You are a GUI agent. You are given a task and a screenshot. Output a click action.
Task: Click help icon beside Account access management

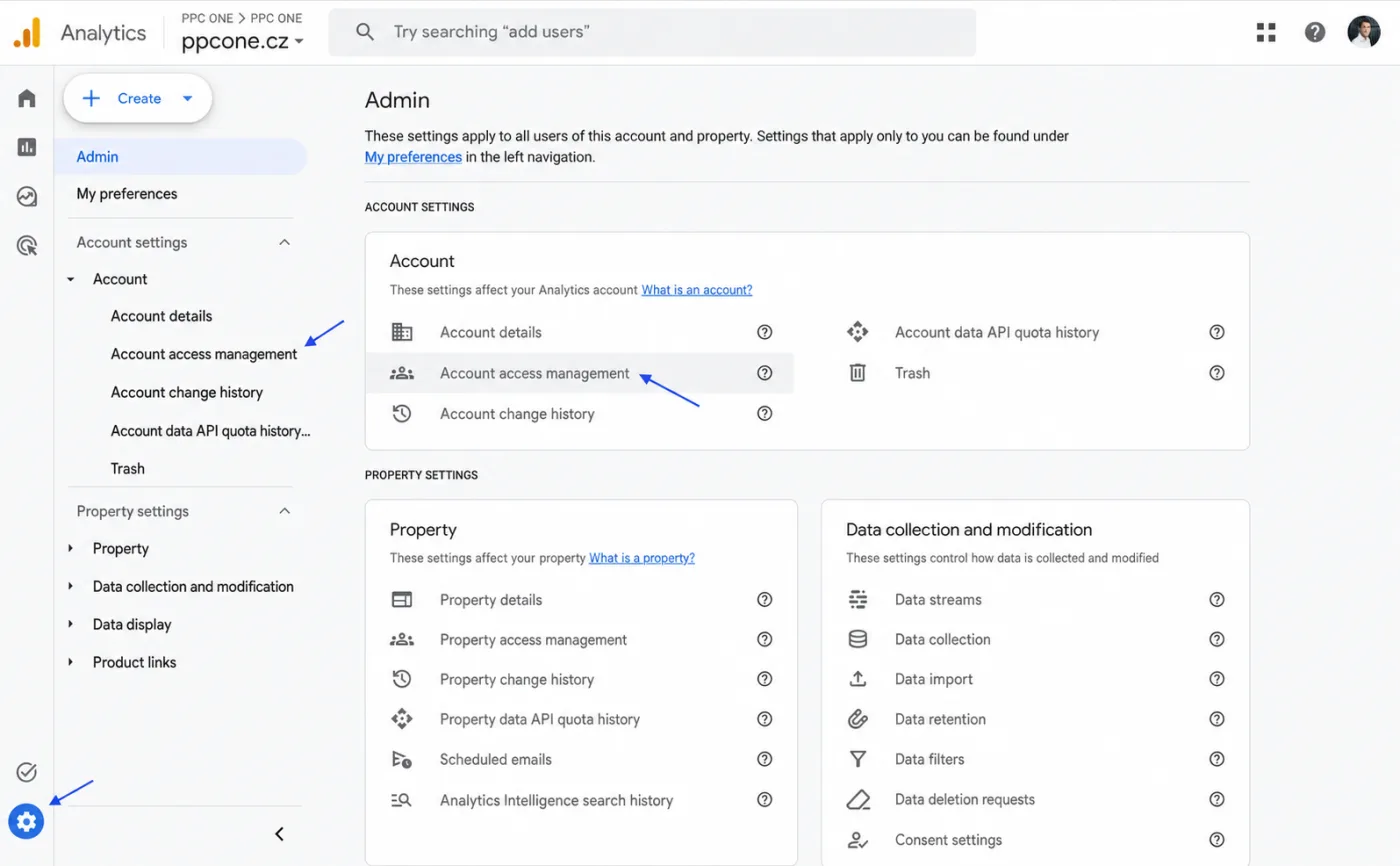click(765, 373)
